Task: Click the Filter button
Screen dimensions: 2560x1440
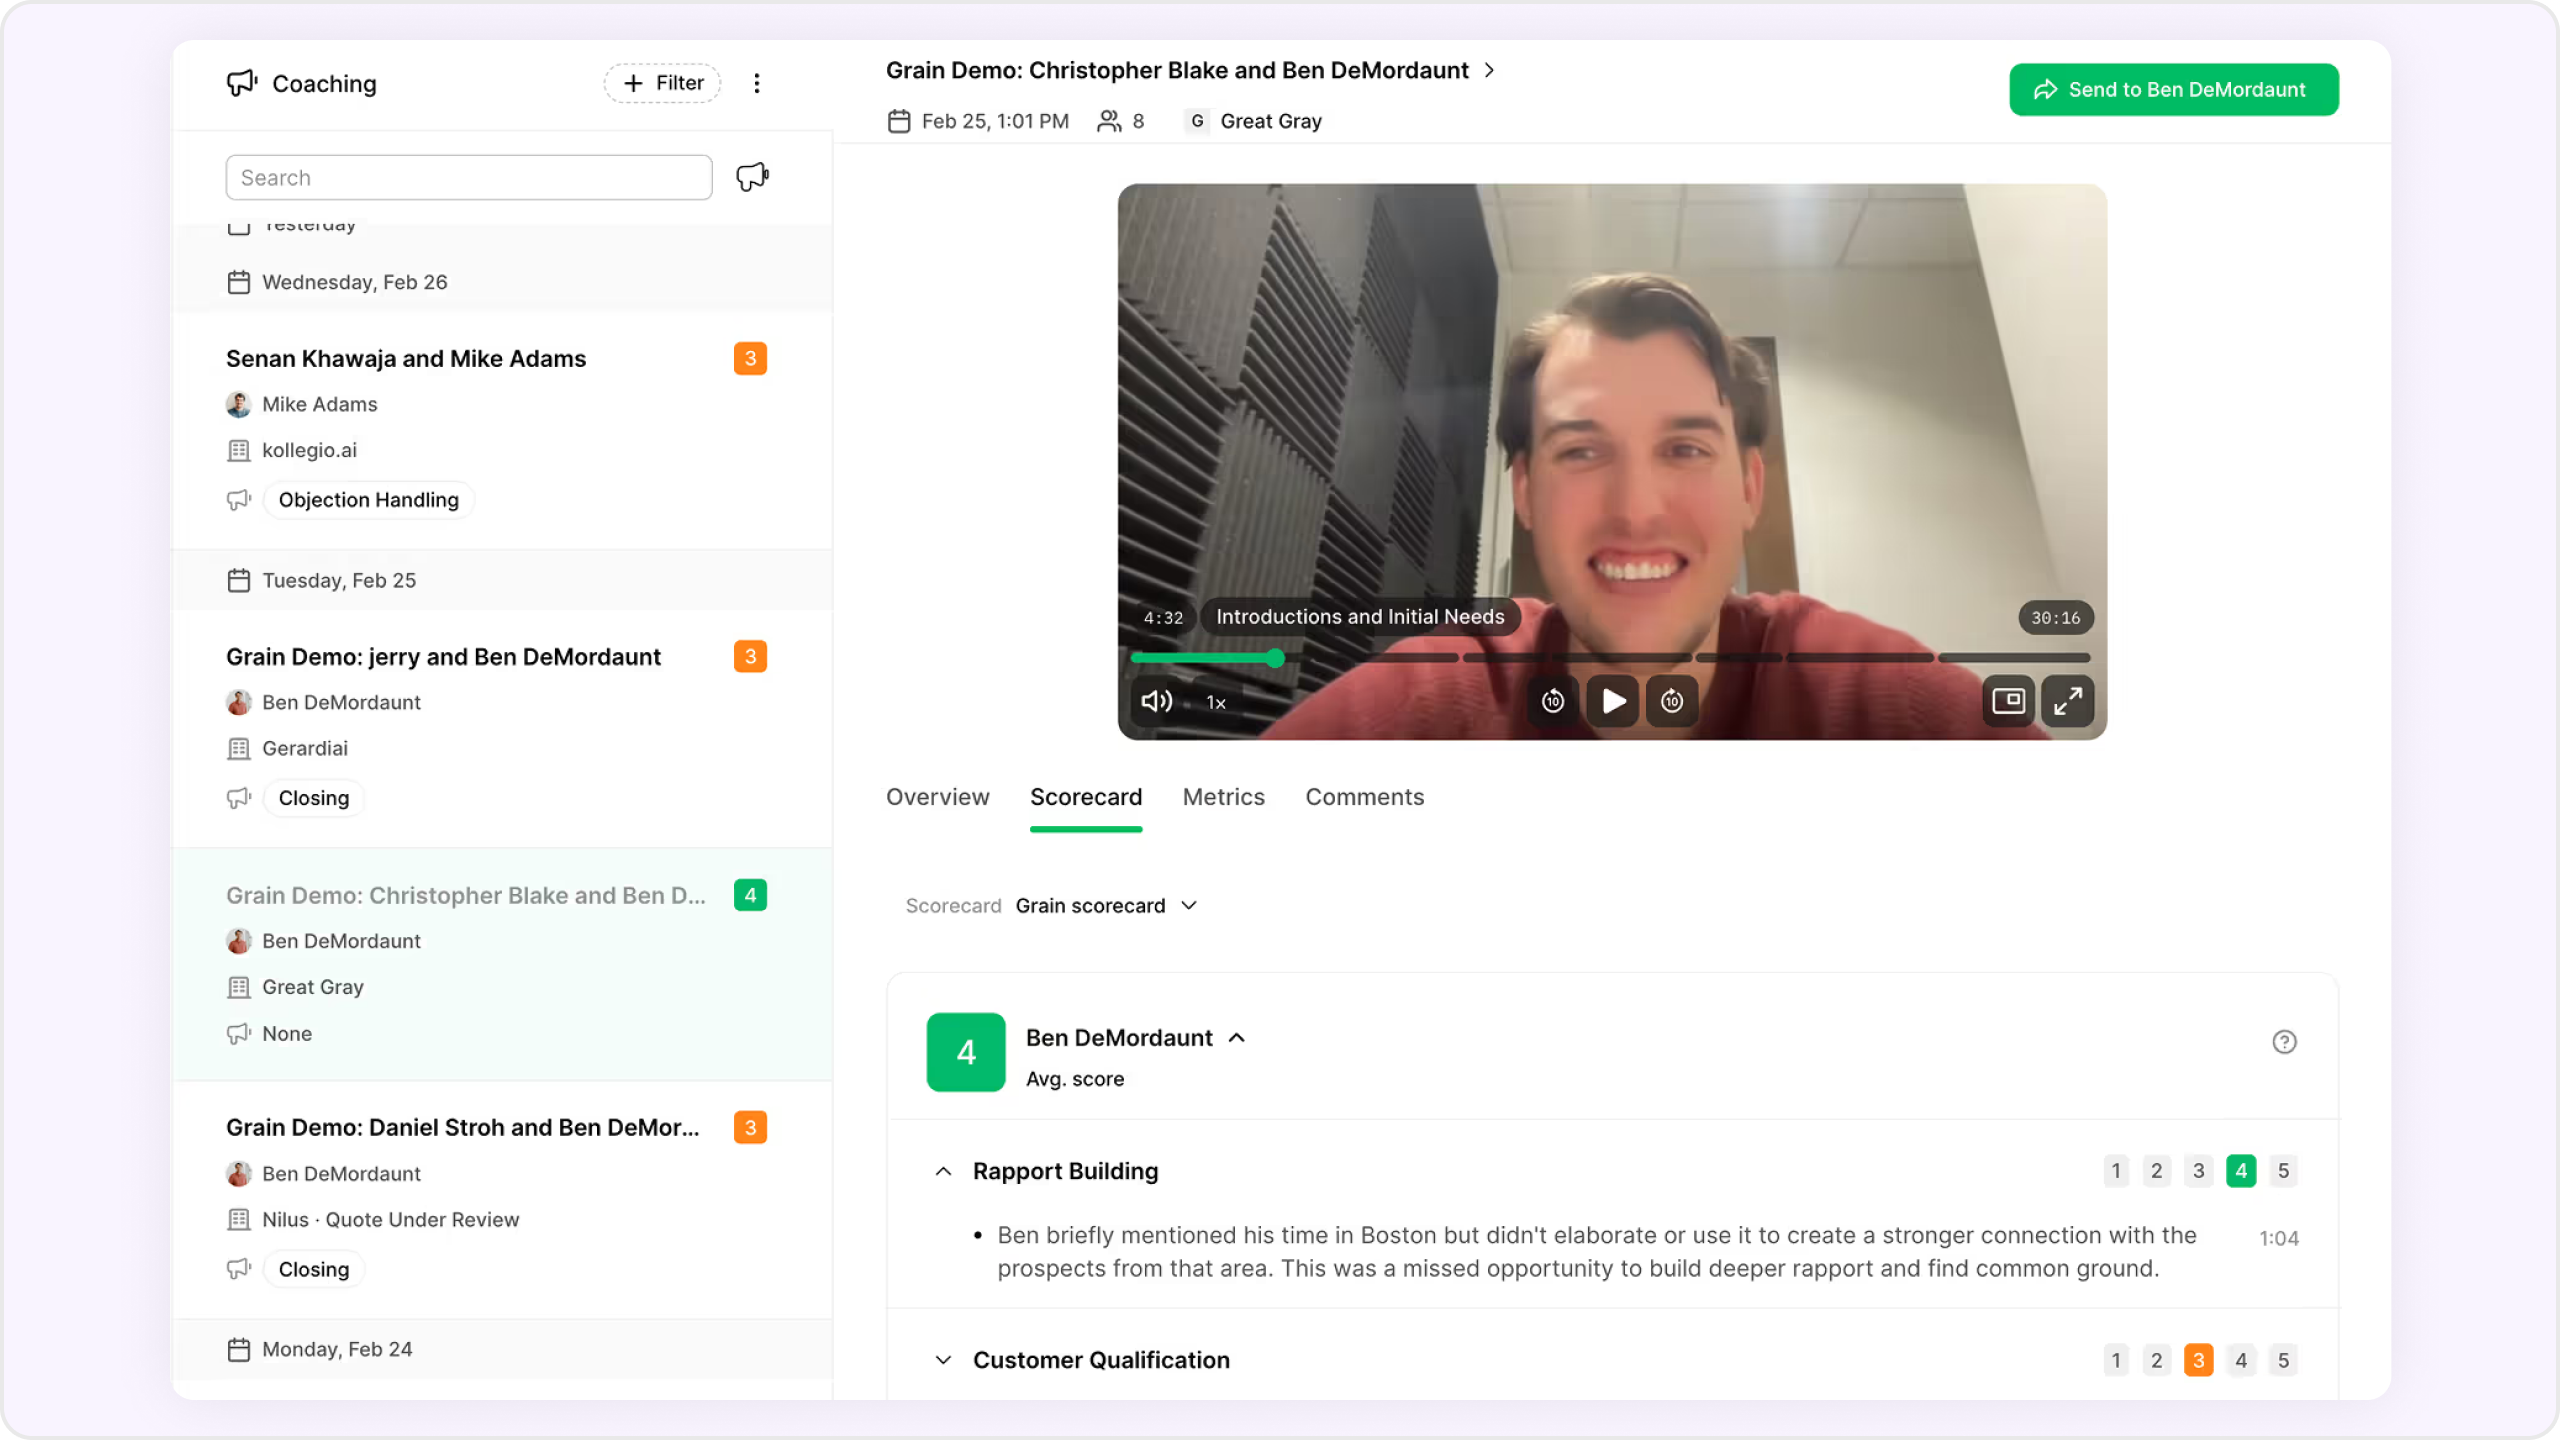Action: click(662, 83)
